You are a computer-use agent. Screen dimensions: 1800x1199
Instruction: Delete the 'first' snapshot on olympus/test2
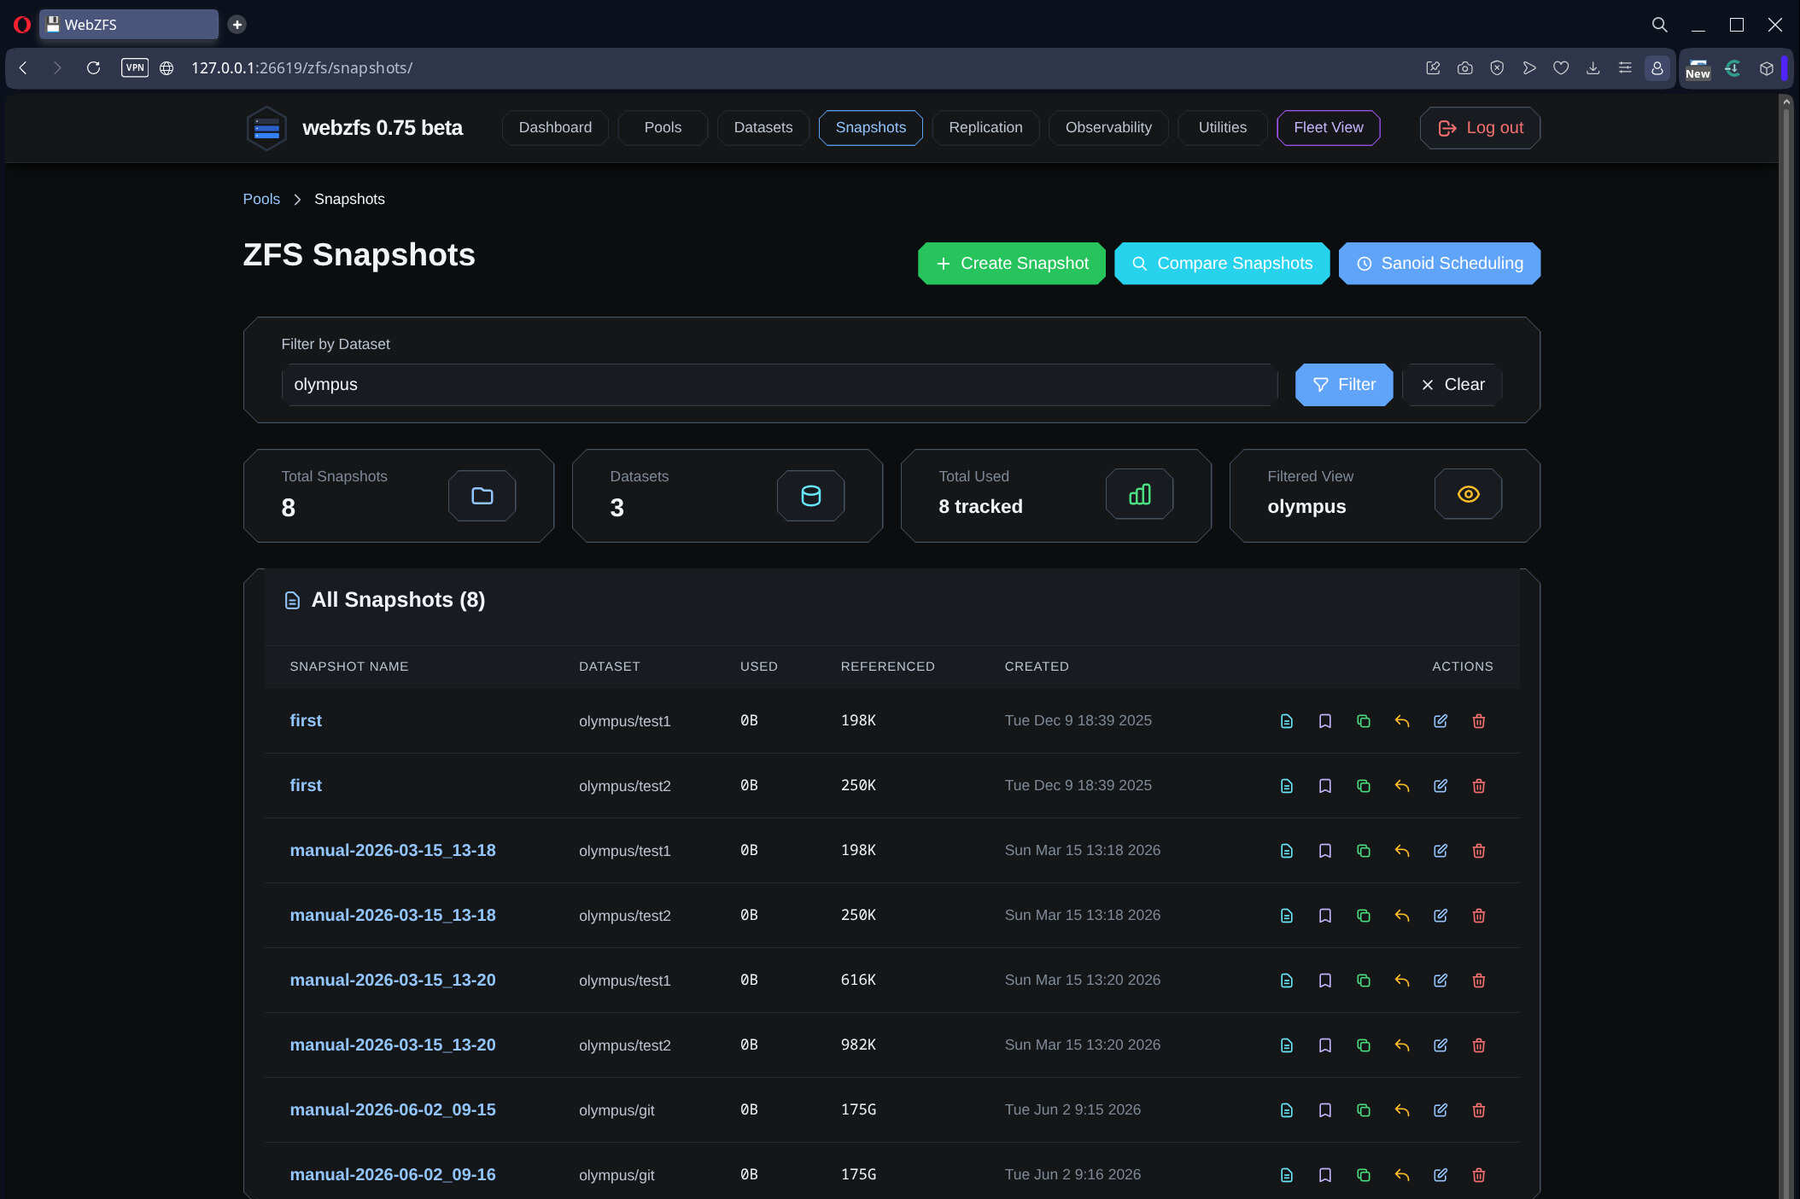(1479, 786)
